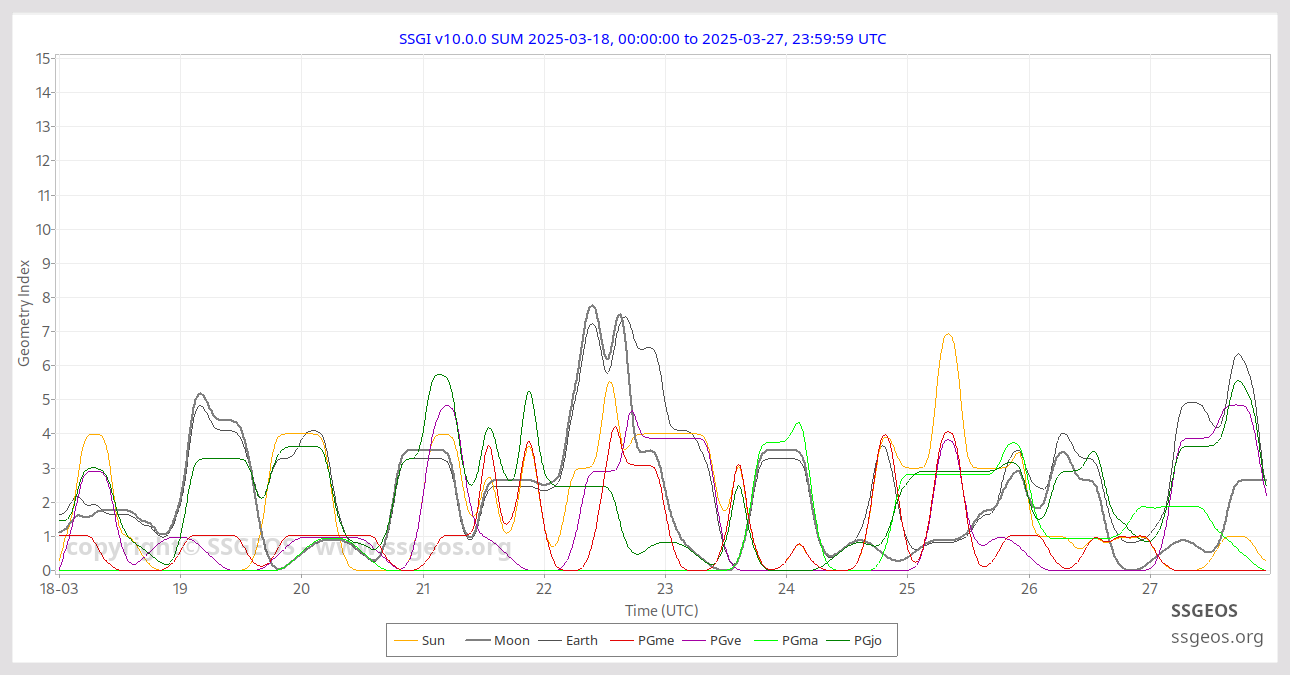Click the 27 tick on time axis
This screenshot has width=1290, height=675.
click(1150, 590)
